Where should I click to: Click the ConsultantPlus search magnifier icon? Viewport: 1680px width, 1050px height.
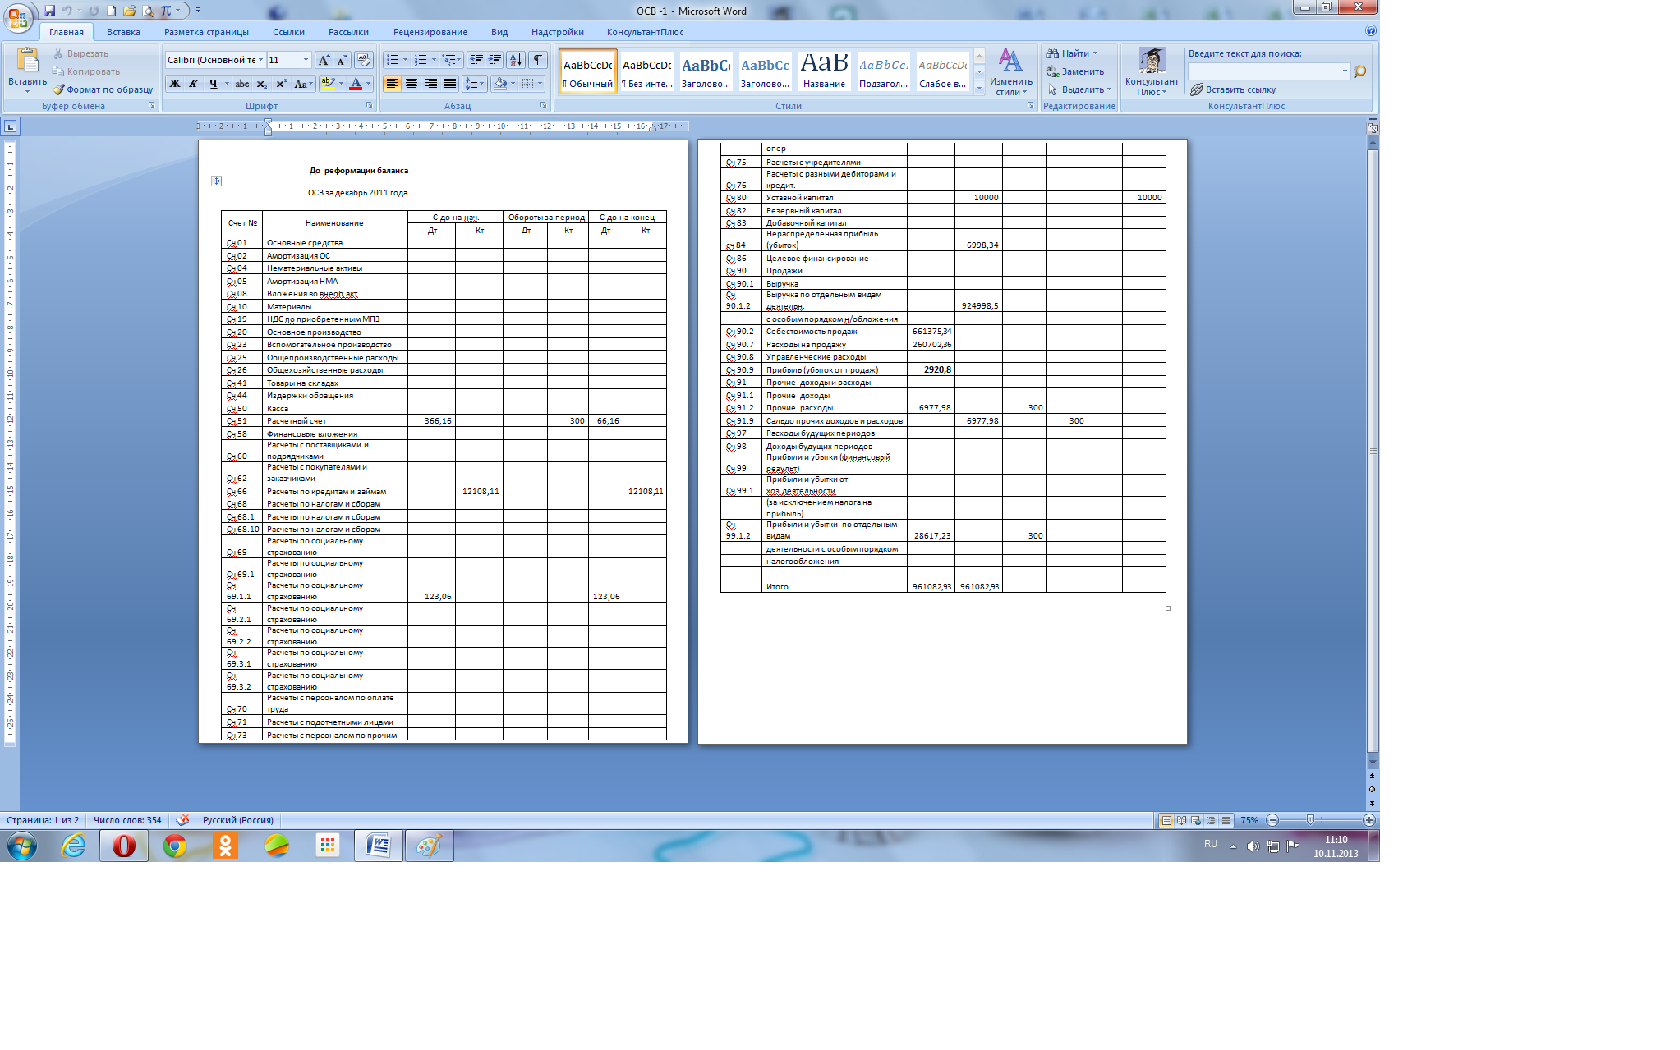[1360, 72]
